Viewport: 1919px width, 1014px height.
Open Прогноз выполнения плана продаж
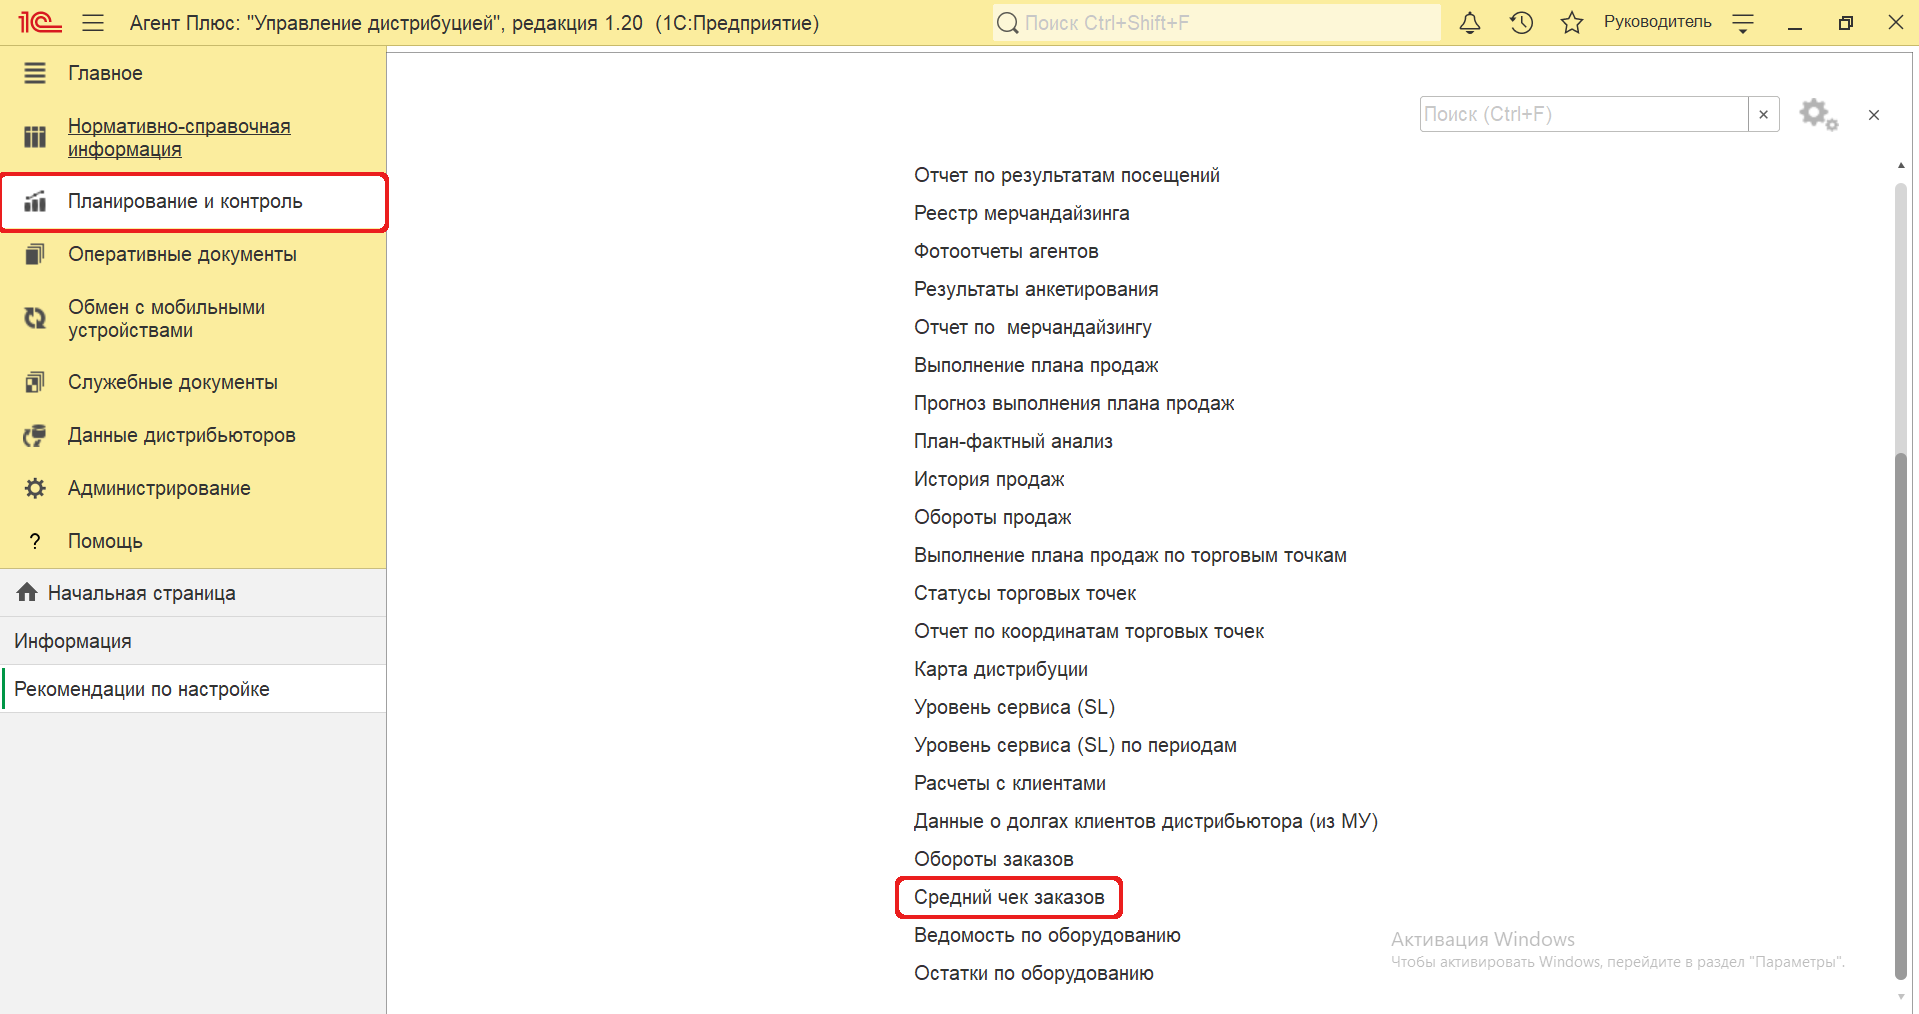coord(1074,403)
